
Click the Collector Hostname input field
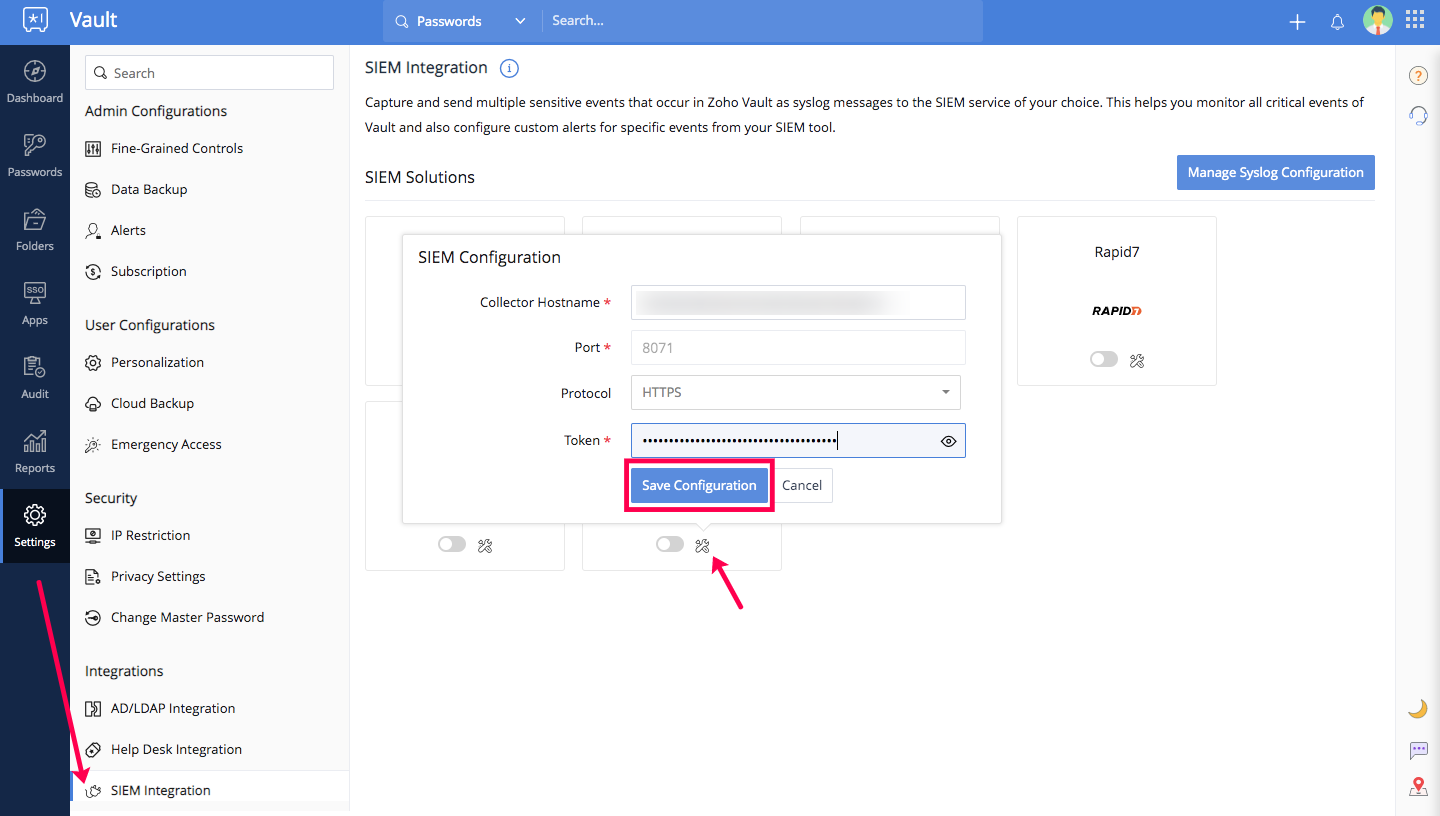click(797, 302)
